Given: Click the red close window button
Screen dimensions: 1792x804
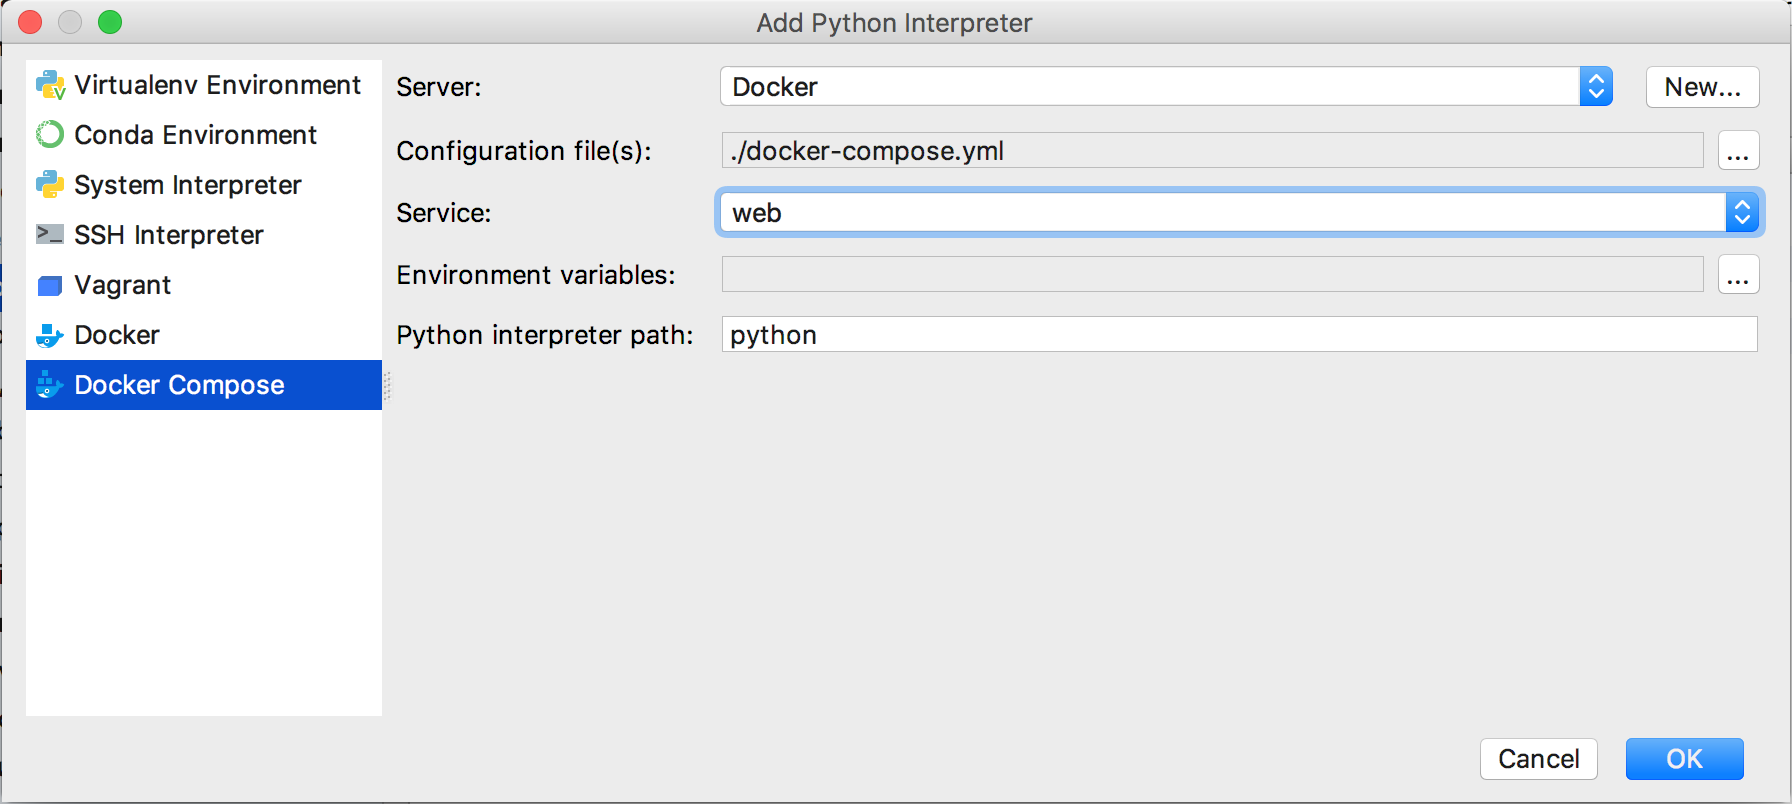Looking at the screenshot, I should pyautogui.click(x=30, y=22).
